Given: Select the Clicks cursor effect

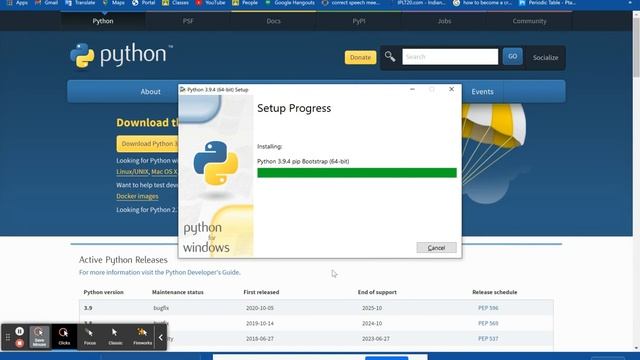Looking at the screenshot, I should click(x=64, y=337).
